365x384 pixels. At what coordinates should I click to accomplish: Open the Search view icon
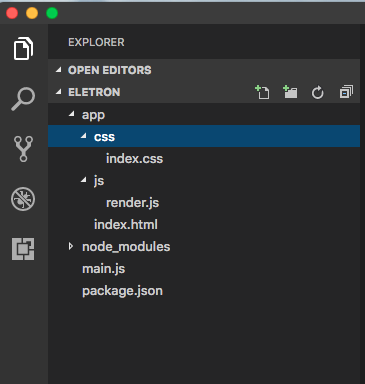point(23,99)
